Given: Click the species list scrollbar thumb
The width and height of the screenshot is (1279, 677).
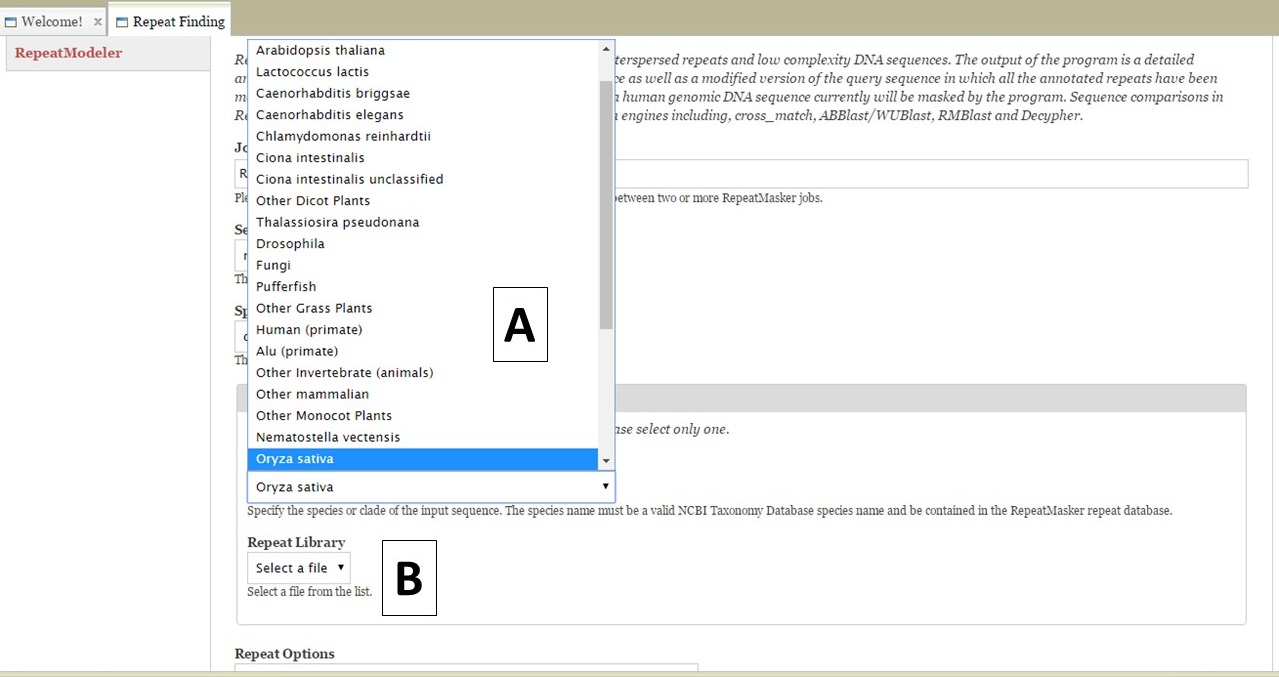Looking at the screenshot, I should click(x=606, y=205).
